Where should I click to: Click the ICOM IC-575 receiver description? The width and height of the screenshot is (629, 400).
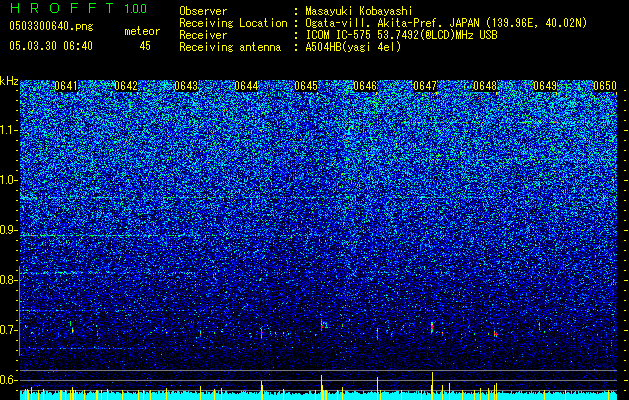point(401,35)
